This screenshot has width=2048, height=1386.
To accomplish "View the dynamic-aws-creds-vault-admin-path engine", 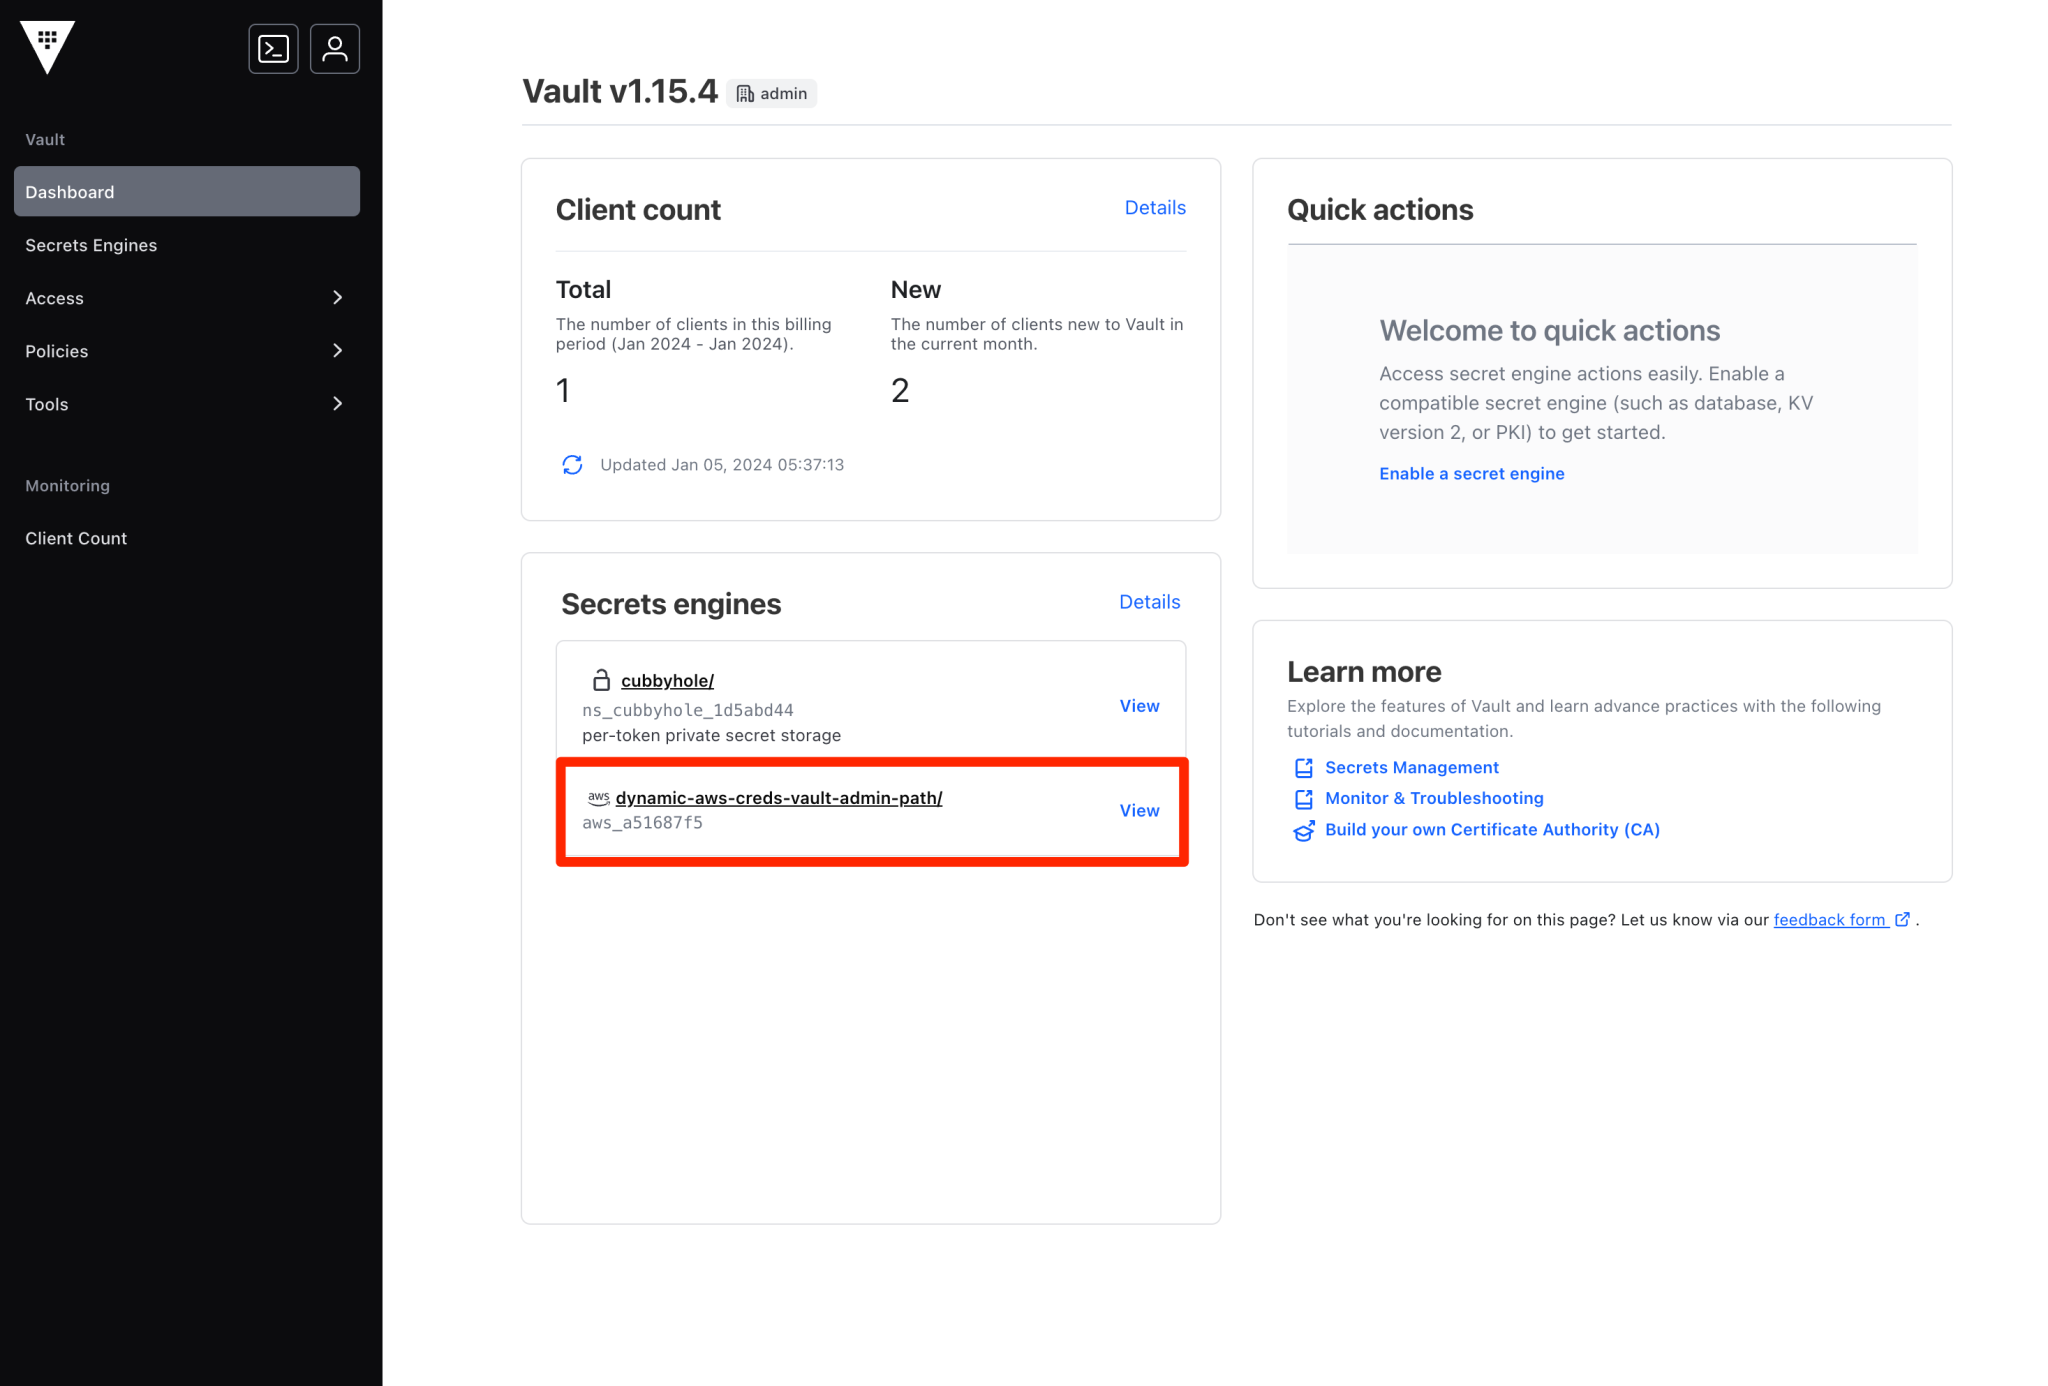I will click(x=1139, y=810).
